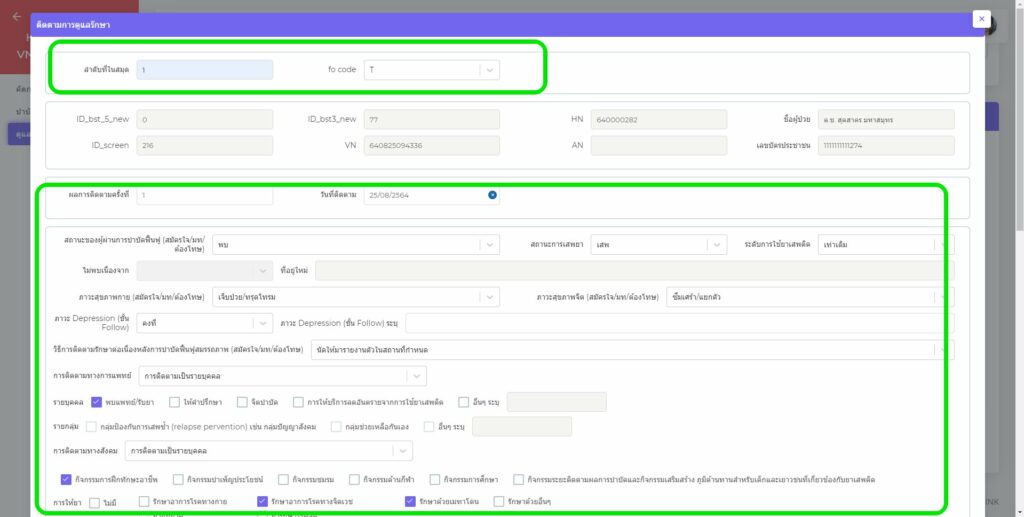Click the back arrow in the red sidebar

pos(16,17)
